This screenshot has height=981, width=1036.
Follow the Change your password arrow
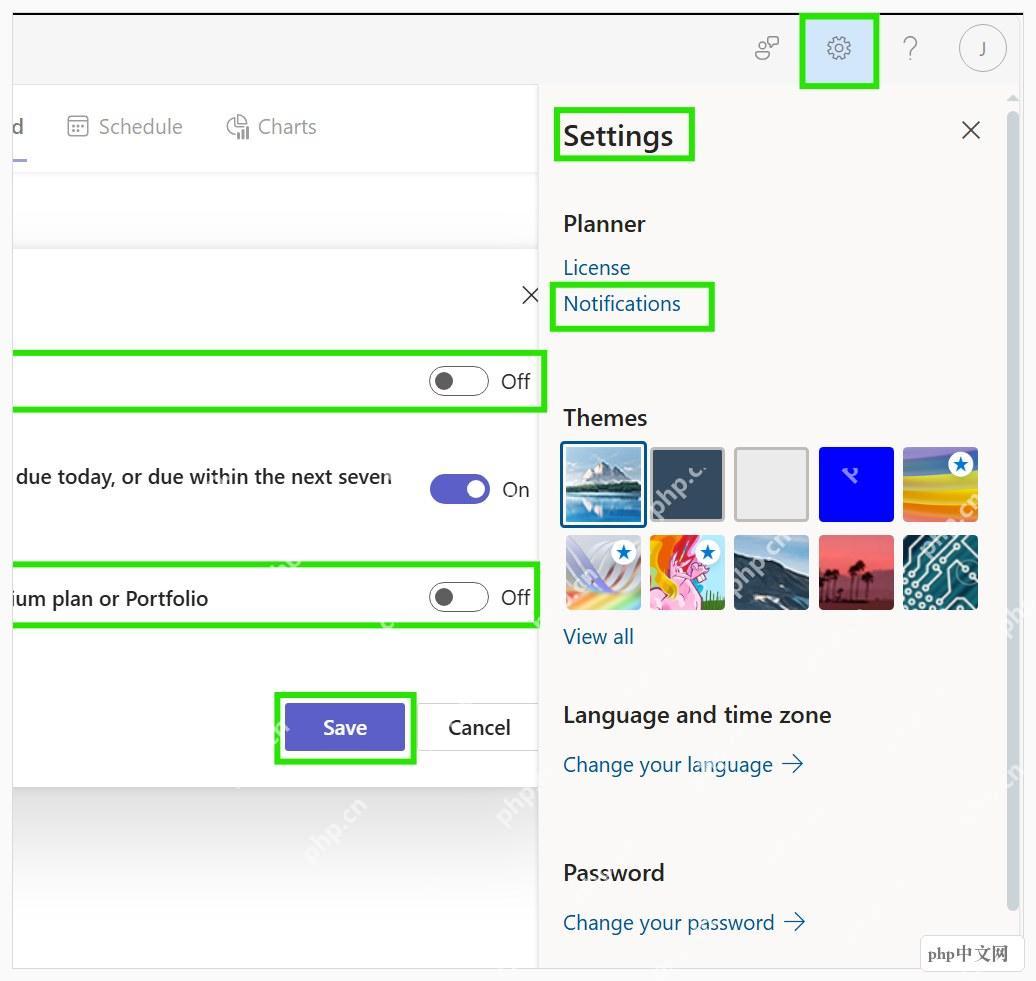tap(794, 922)
